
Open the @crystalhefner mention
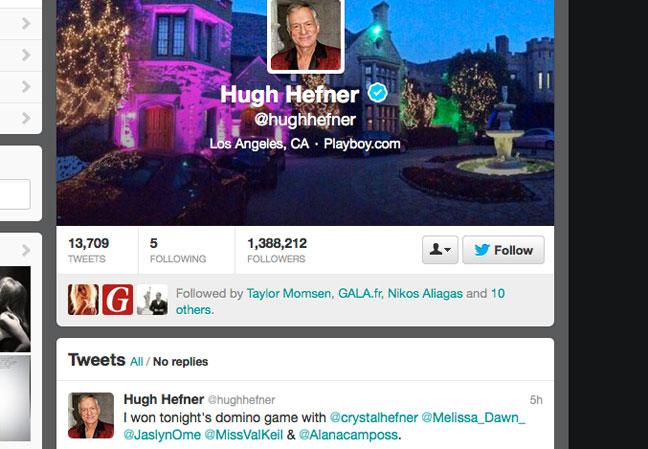coord(374,418)
